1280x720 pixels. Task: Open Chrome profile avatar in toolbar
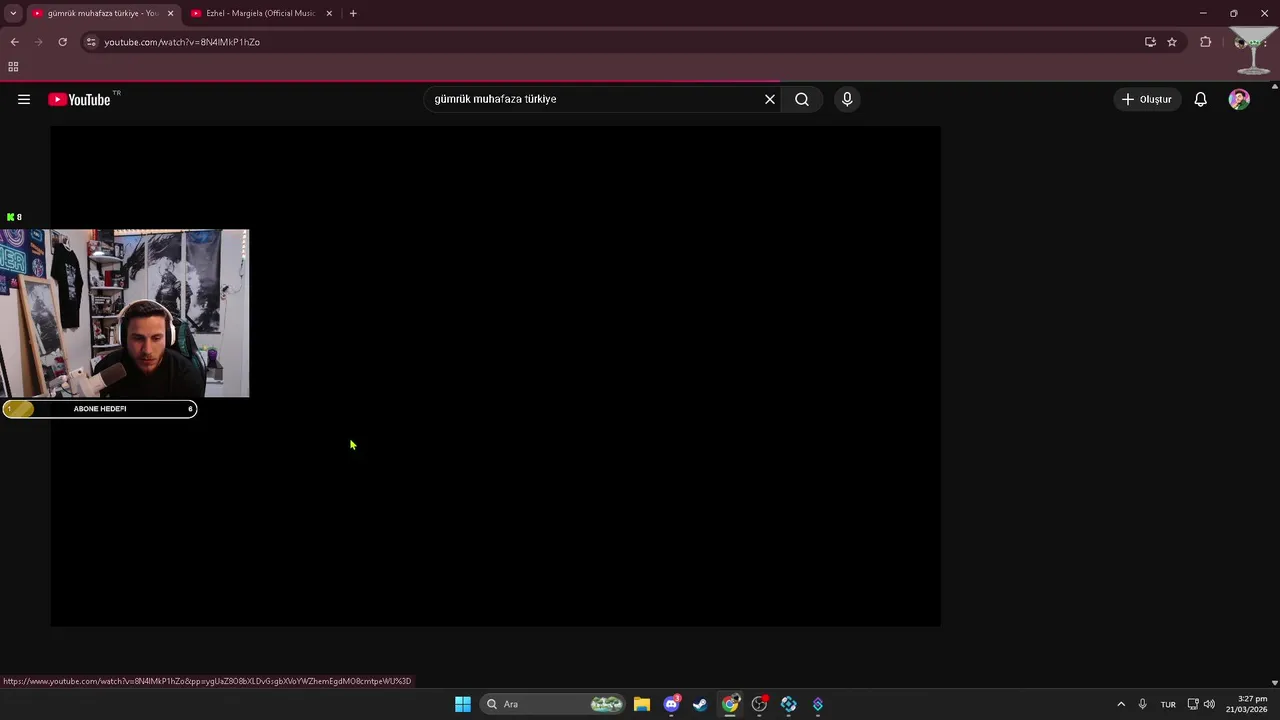click(1241, 42)
